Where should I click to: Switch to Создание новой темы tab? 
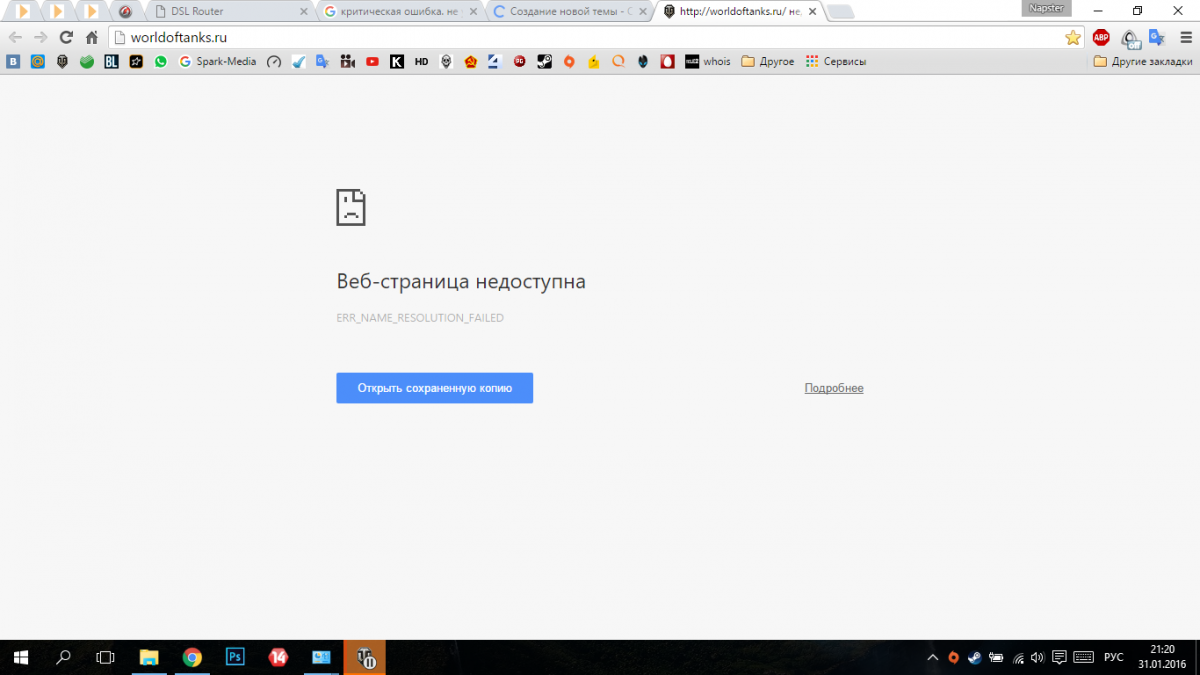point(568,11)
